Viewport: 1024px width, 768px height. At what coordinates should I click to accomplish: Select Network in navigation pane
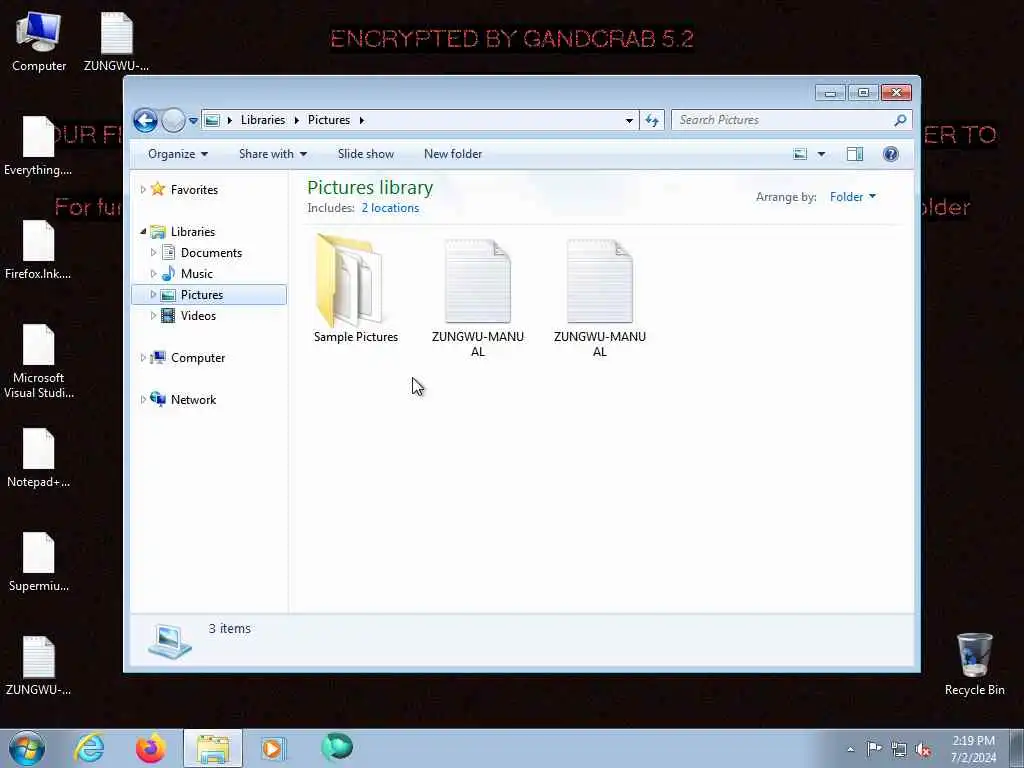tap(193, 400)
